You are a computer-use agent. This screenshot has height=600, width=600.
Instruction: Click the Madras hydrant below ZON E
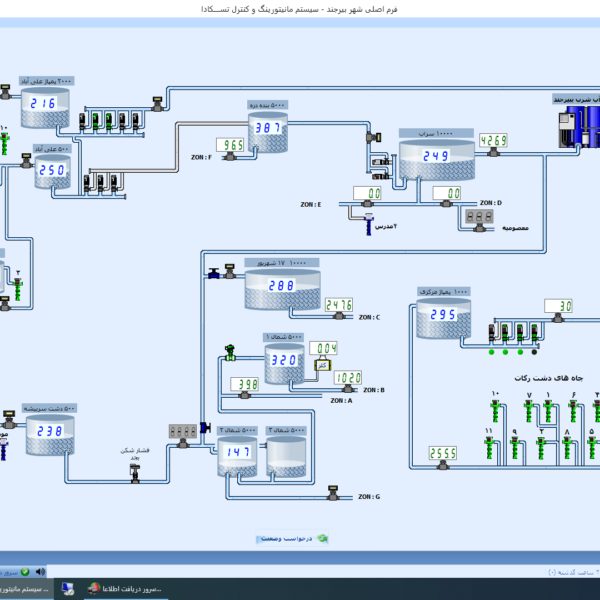point(369,217)
